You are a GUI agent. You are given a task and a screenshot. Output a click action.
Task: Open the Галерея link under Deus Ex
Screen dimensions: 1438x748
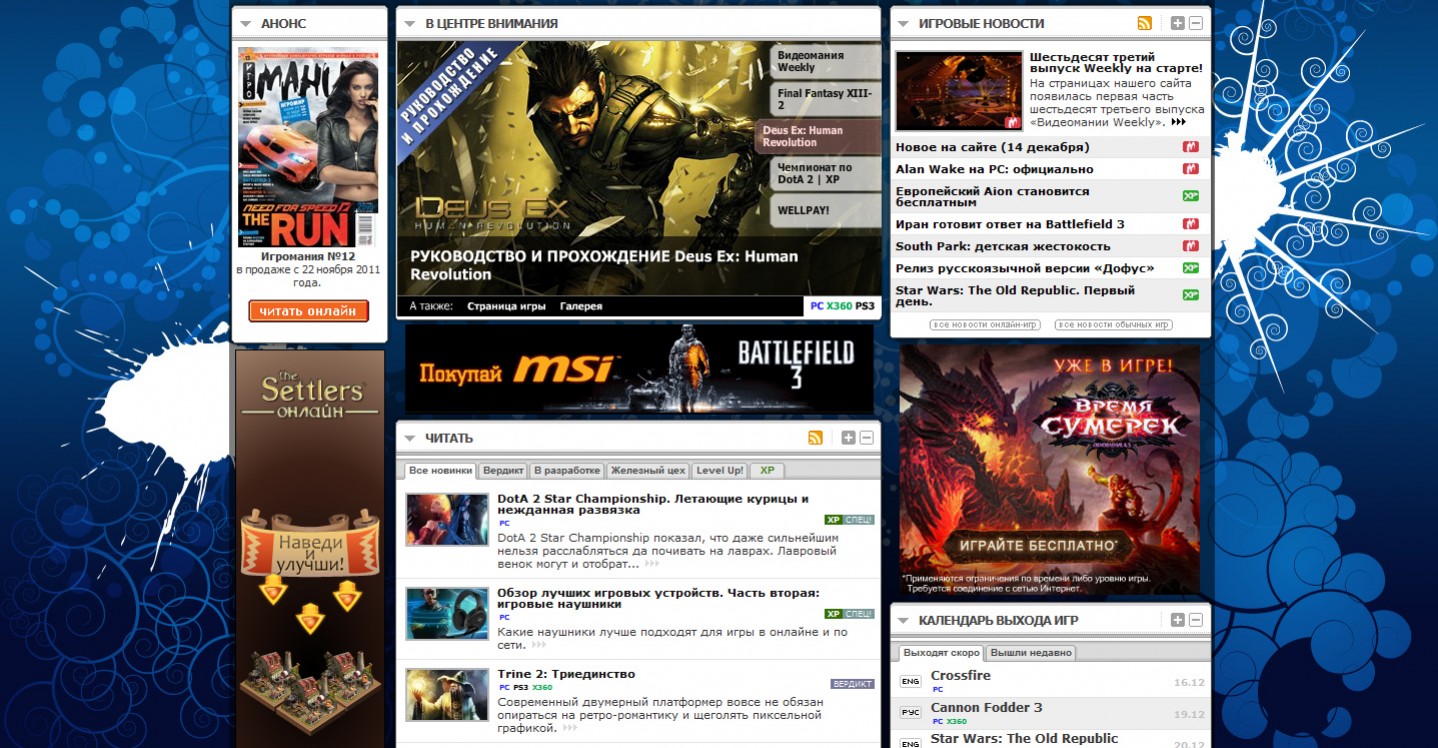coord(581,306)
